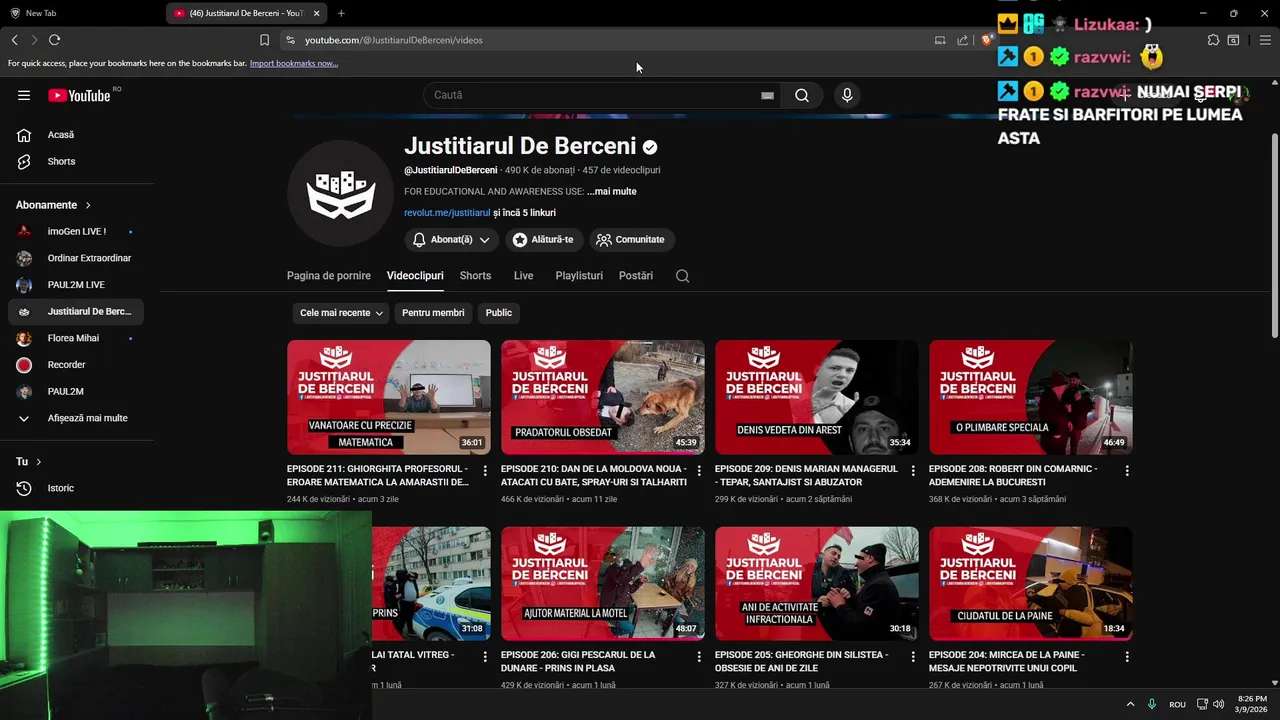The width and height of the screenshot is (1280, 720).
Task: Reload the page in the browser
Action: coord(54,40)
